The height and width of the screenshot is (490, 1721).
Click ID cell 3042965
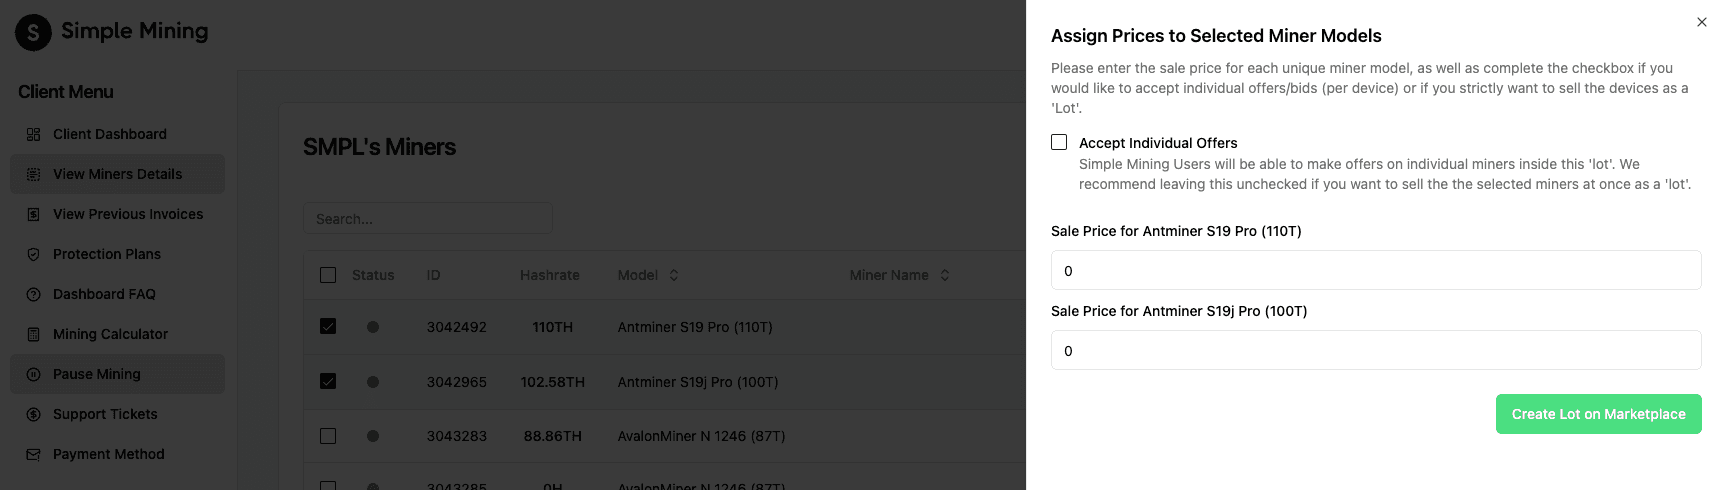457,382
